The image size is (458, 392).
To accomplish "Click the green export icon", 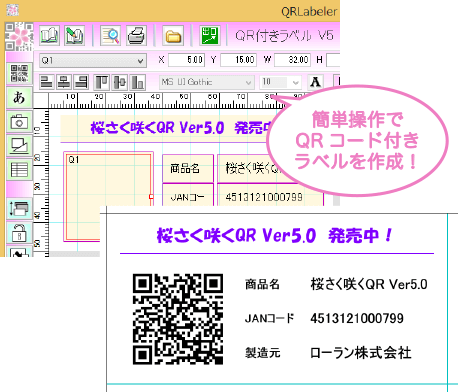I will tap(210, 35).
